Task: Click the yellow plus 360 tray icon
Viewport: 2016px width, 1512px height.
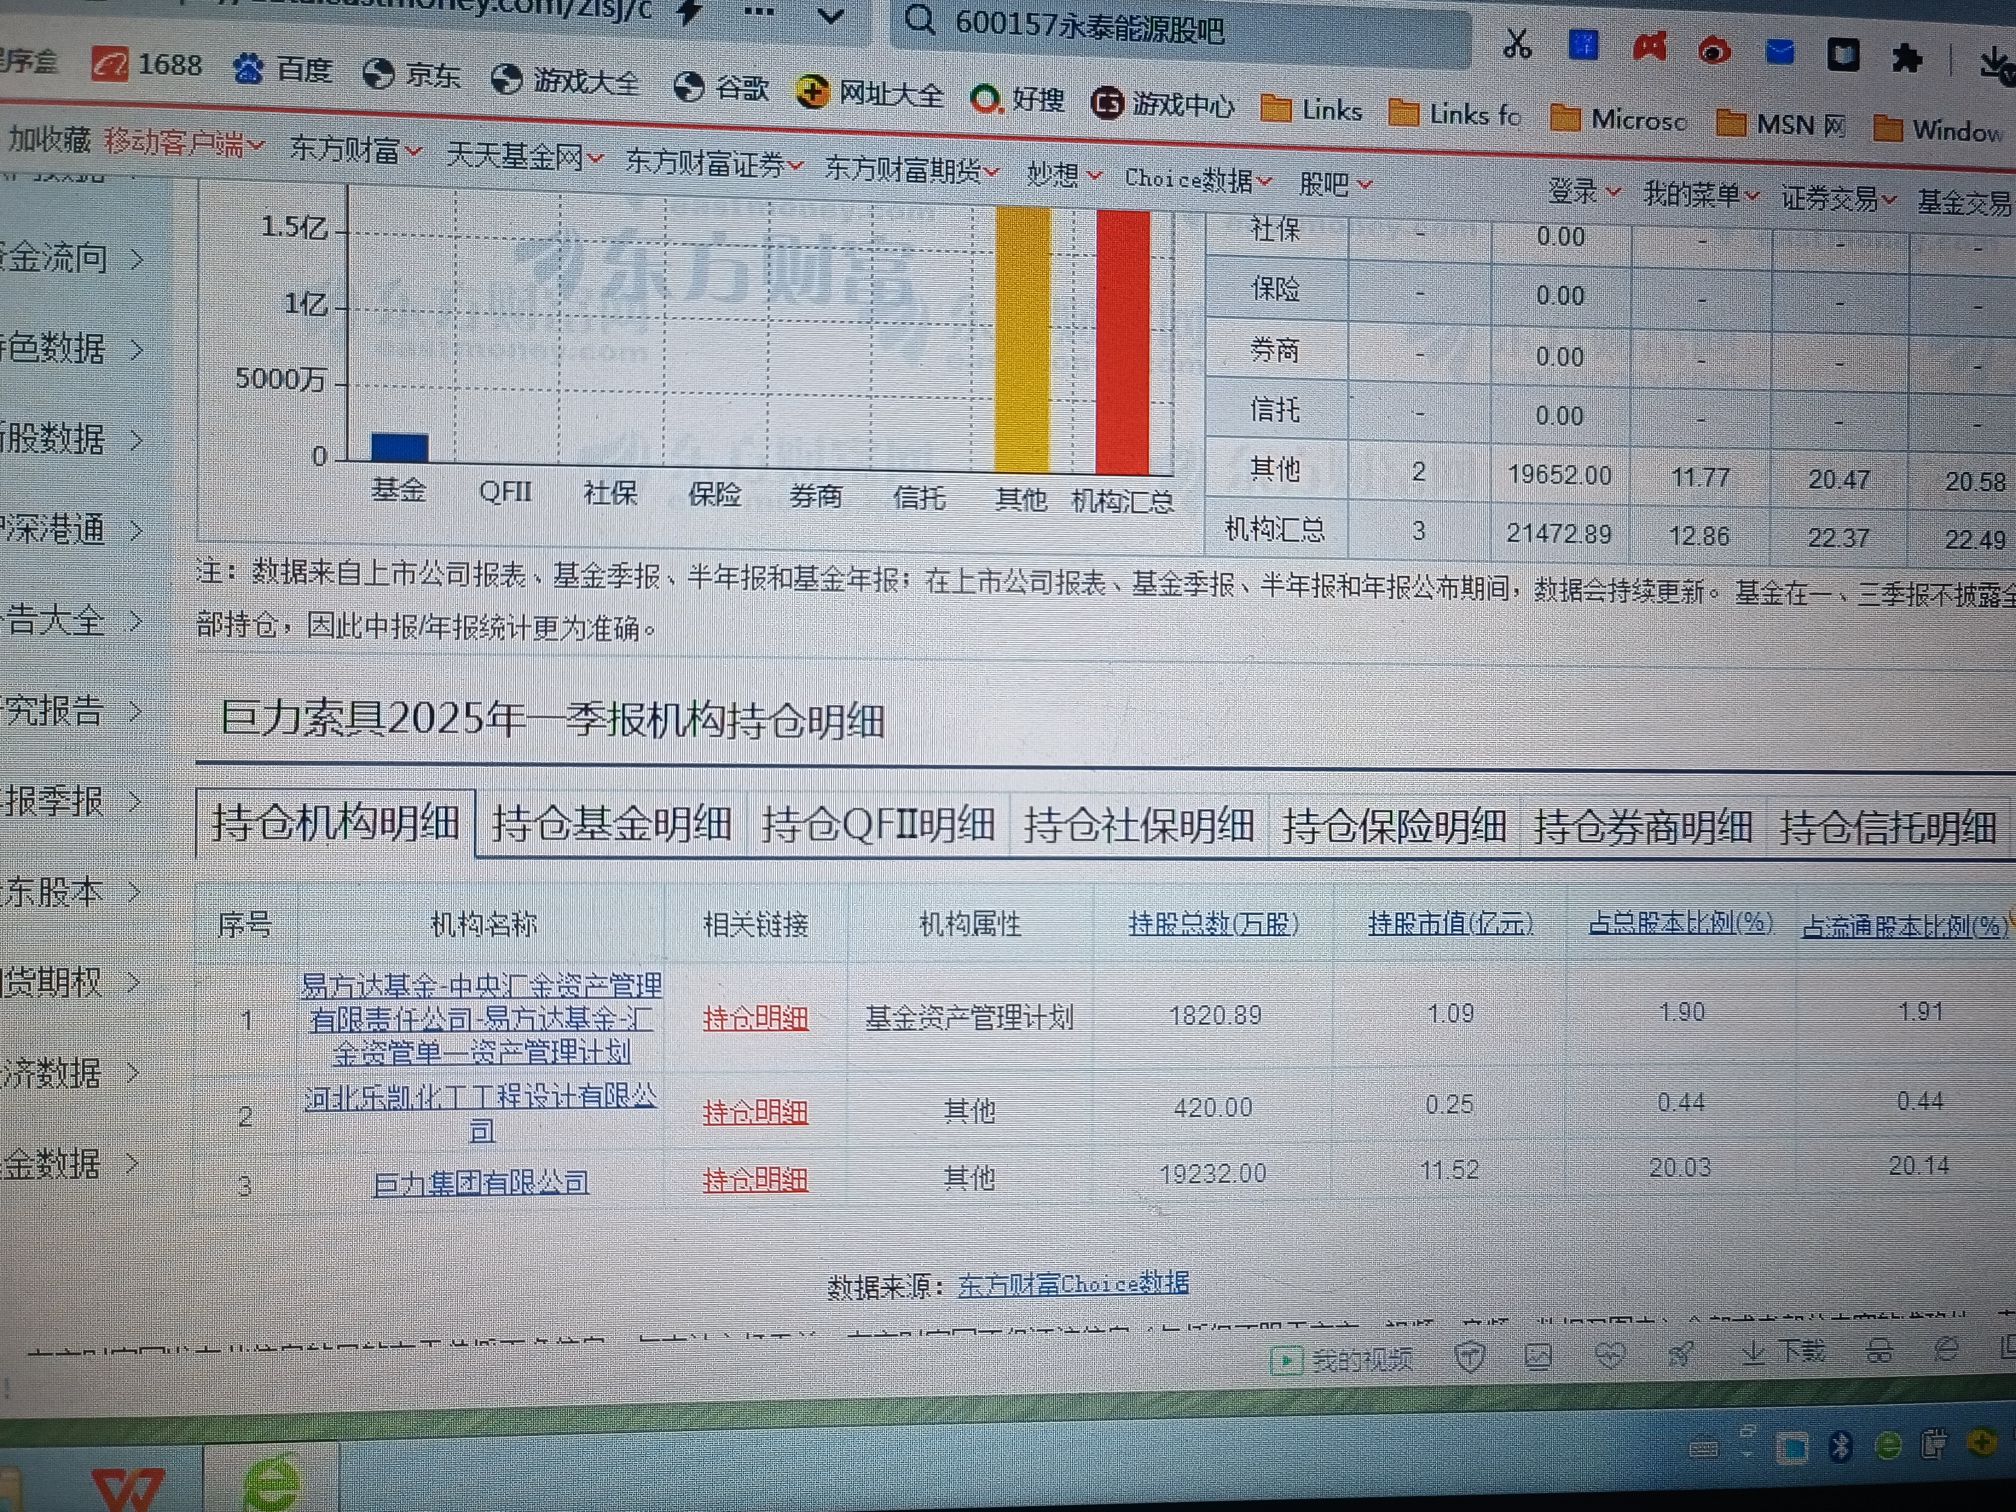Action: [x=1981, y=1441]
